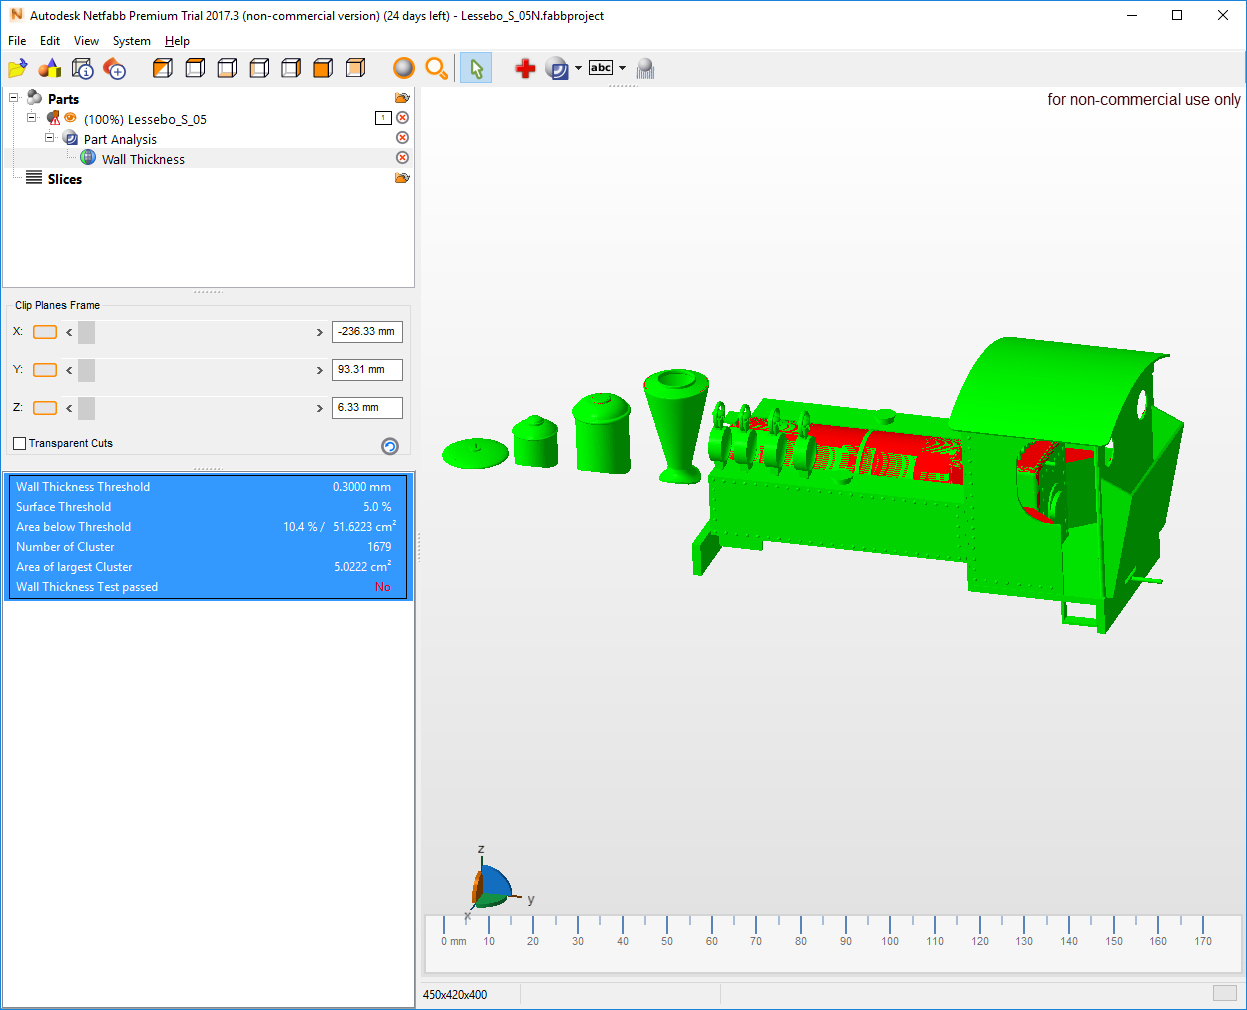The image size is (1247, 1010).
Task: Click the warning part icon beside Lessebo_S_05
Action: click(x=53, y=118)
